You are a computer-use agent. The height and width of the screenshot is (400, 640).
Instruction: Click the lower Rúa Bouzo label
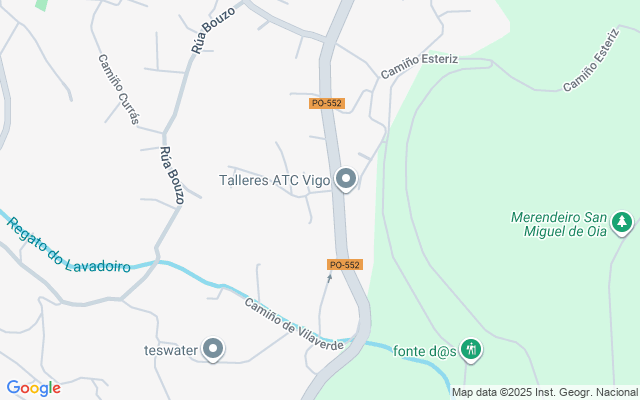172,175
